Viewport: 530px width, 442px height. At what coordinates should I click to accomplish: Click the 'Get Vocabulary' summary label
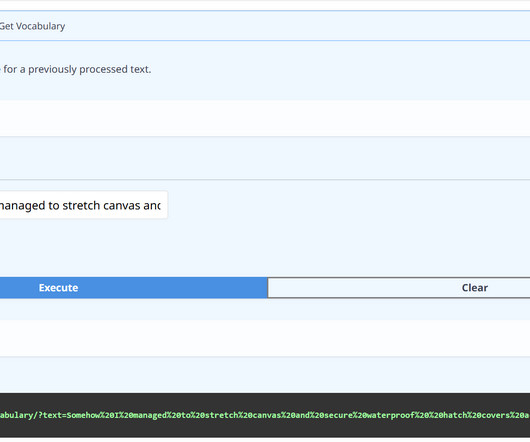click(32, 26)
